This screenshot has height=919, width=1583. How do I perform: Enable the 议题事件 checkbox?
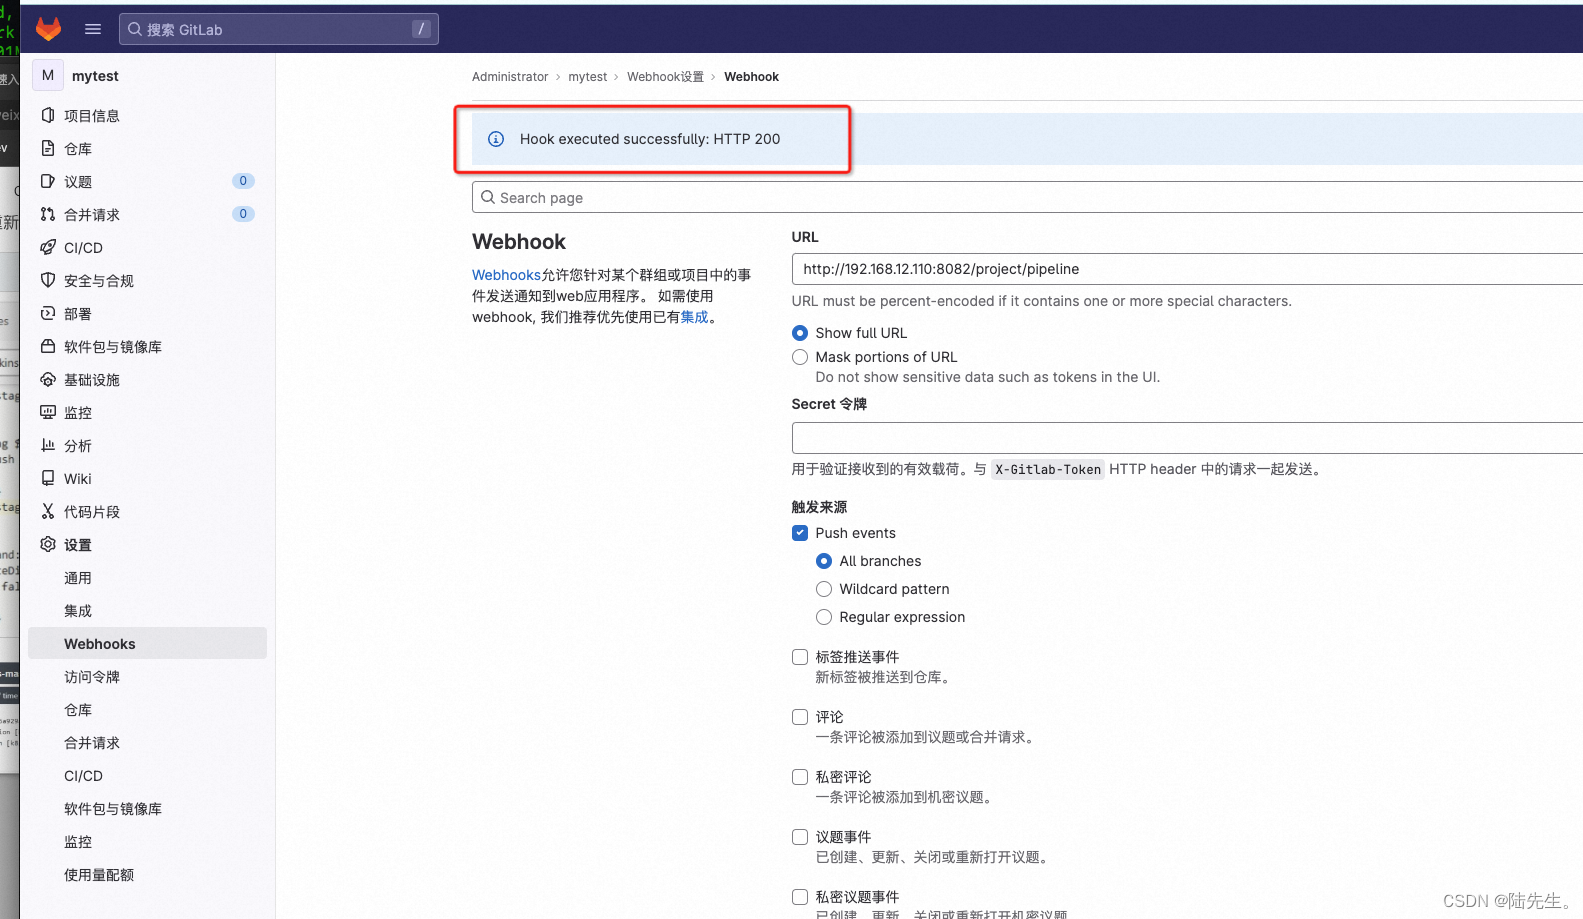tap(800, 837)
